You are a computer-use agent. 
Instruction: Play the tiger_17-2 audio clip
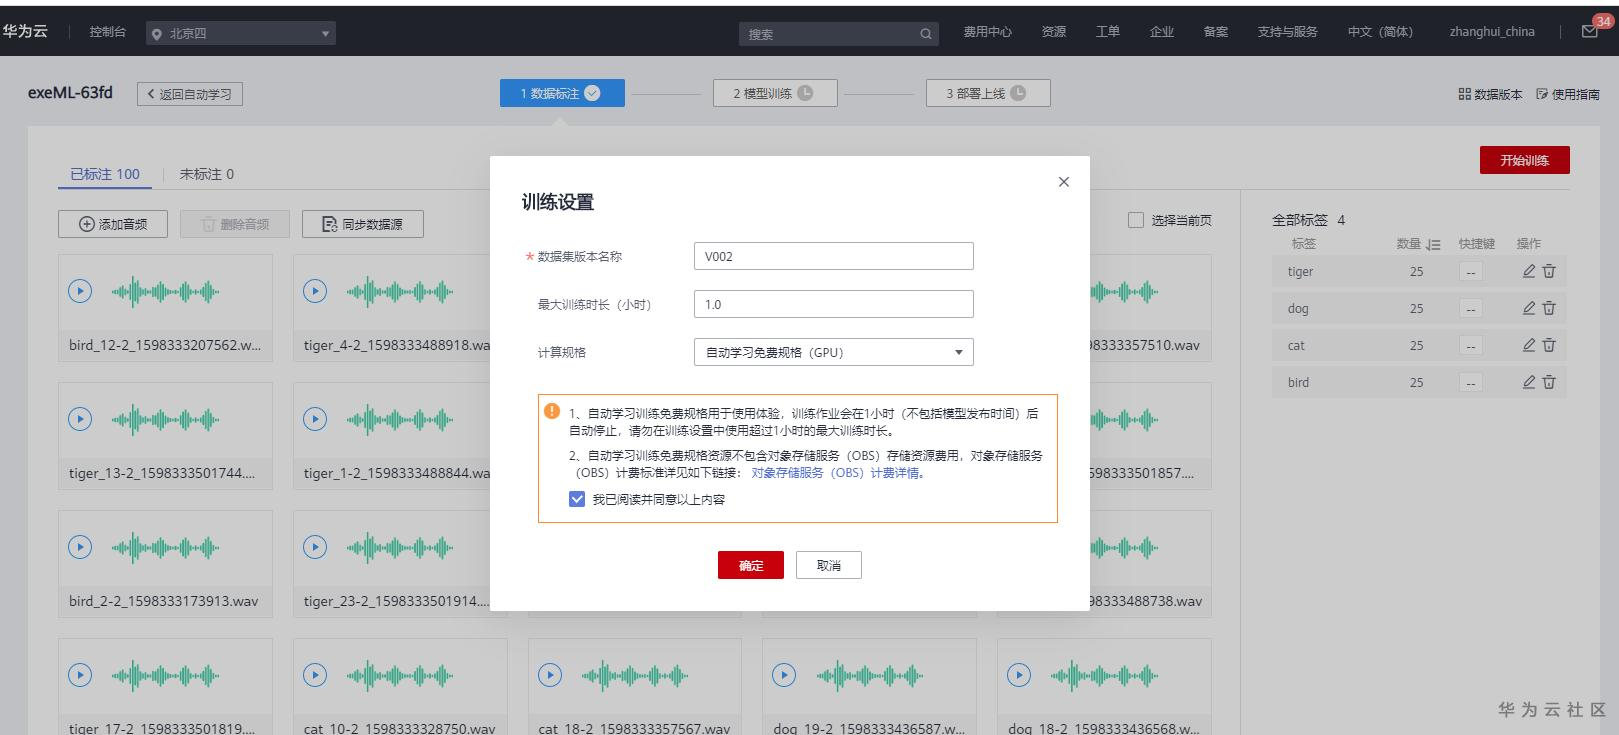[x=80, y=675]
